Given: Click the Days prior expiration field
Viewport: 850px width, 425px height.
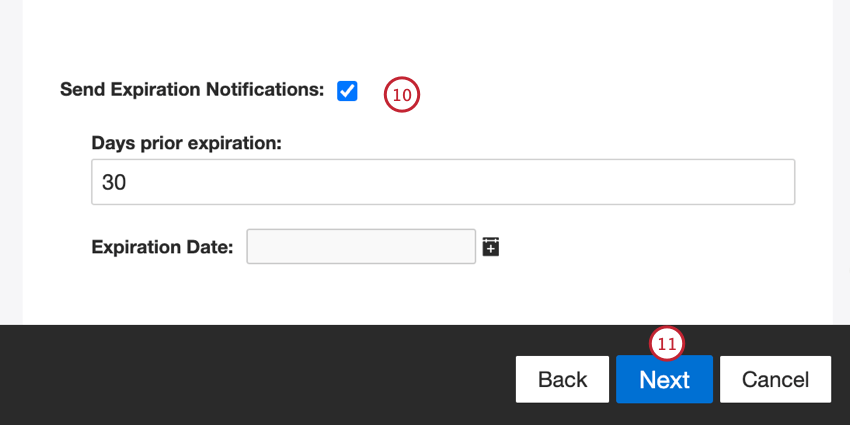Looking at the screenshot, I should (x=442, y=182).
